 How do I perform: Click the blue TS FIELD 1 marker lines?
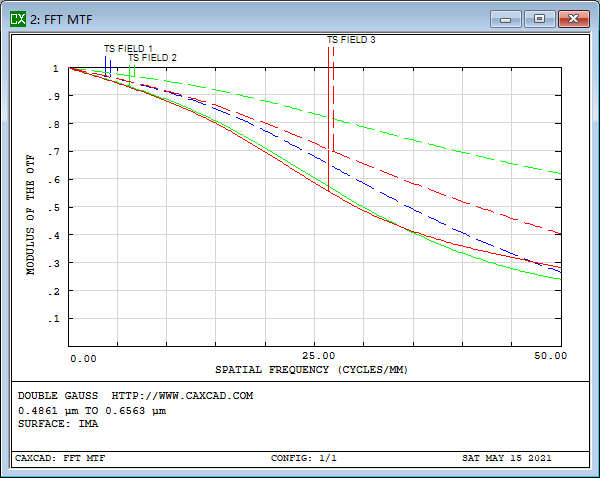click(x=108, y=67)
